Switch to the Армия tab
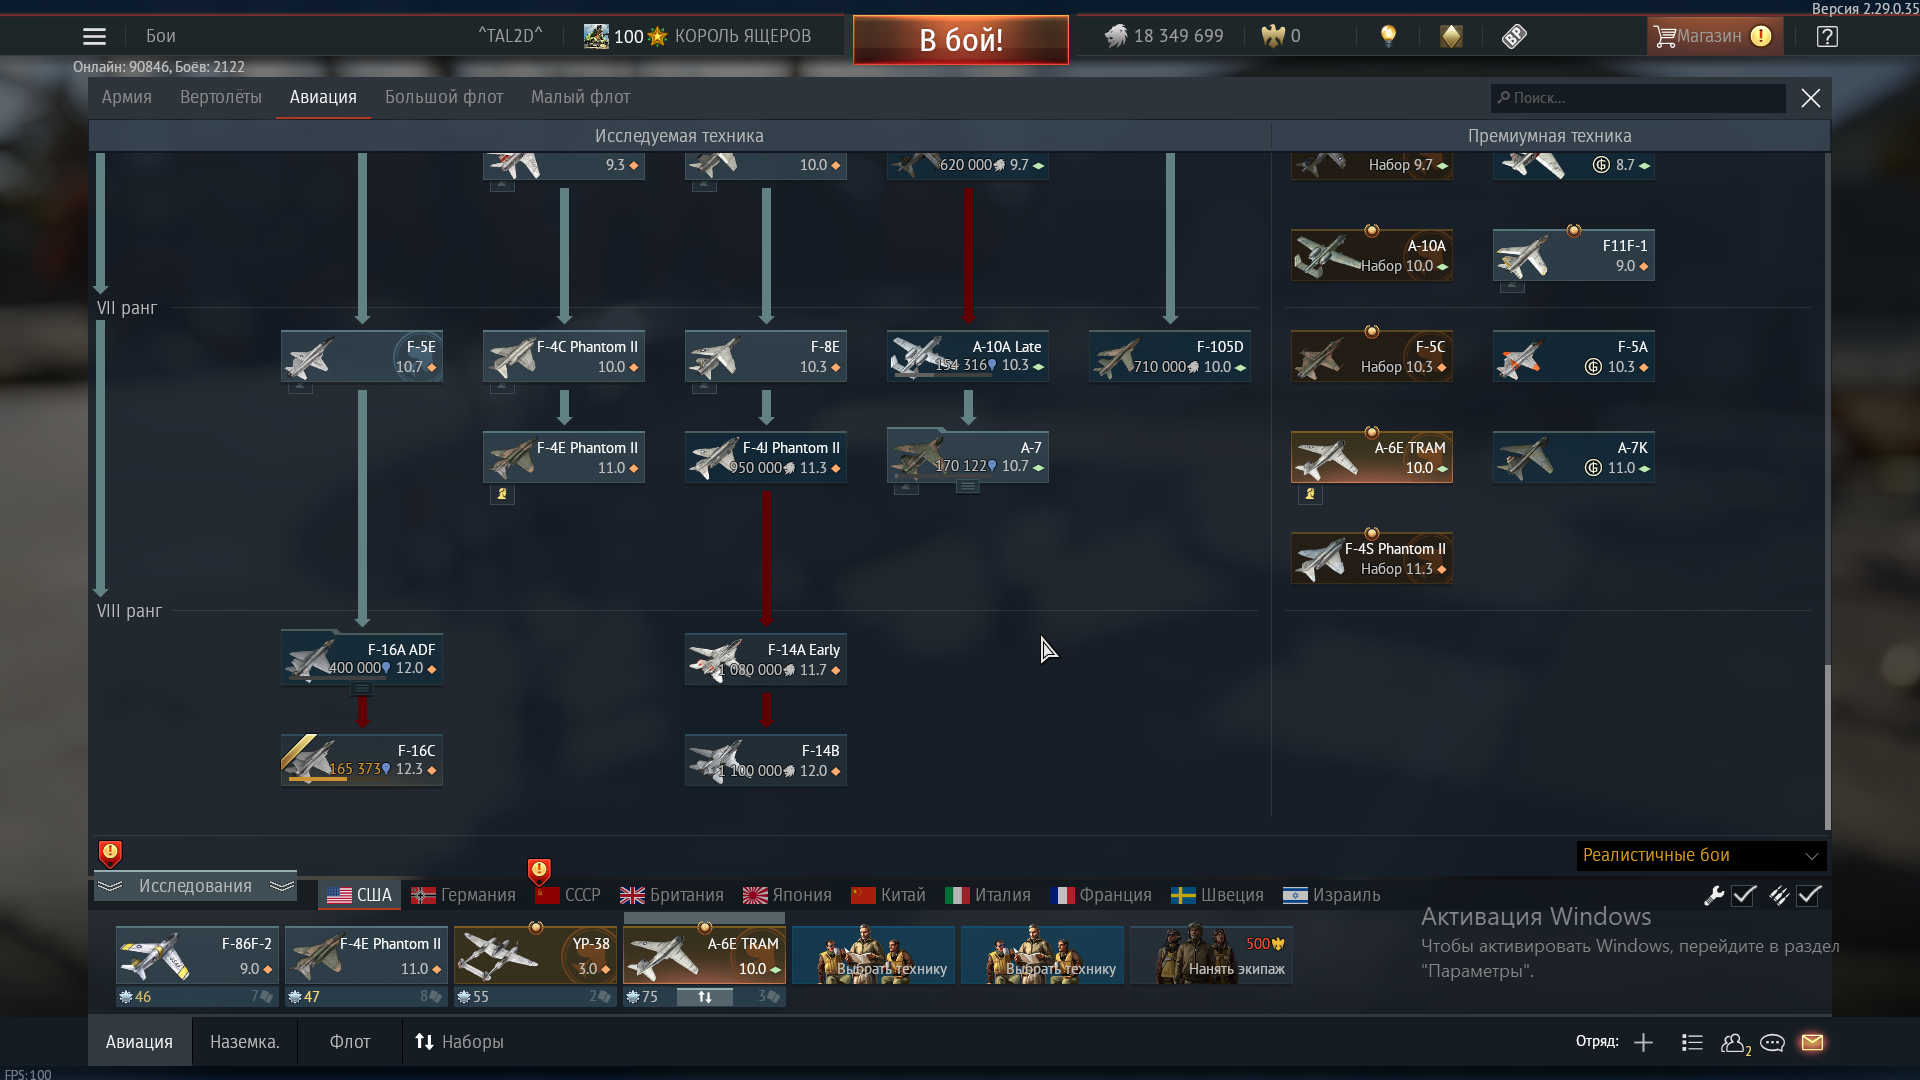The height and width of the screenshot is (1080, 1920). 127,97
